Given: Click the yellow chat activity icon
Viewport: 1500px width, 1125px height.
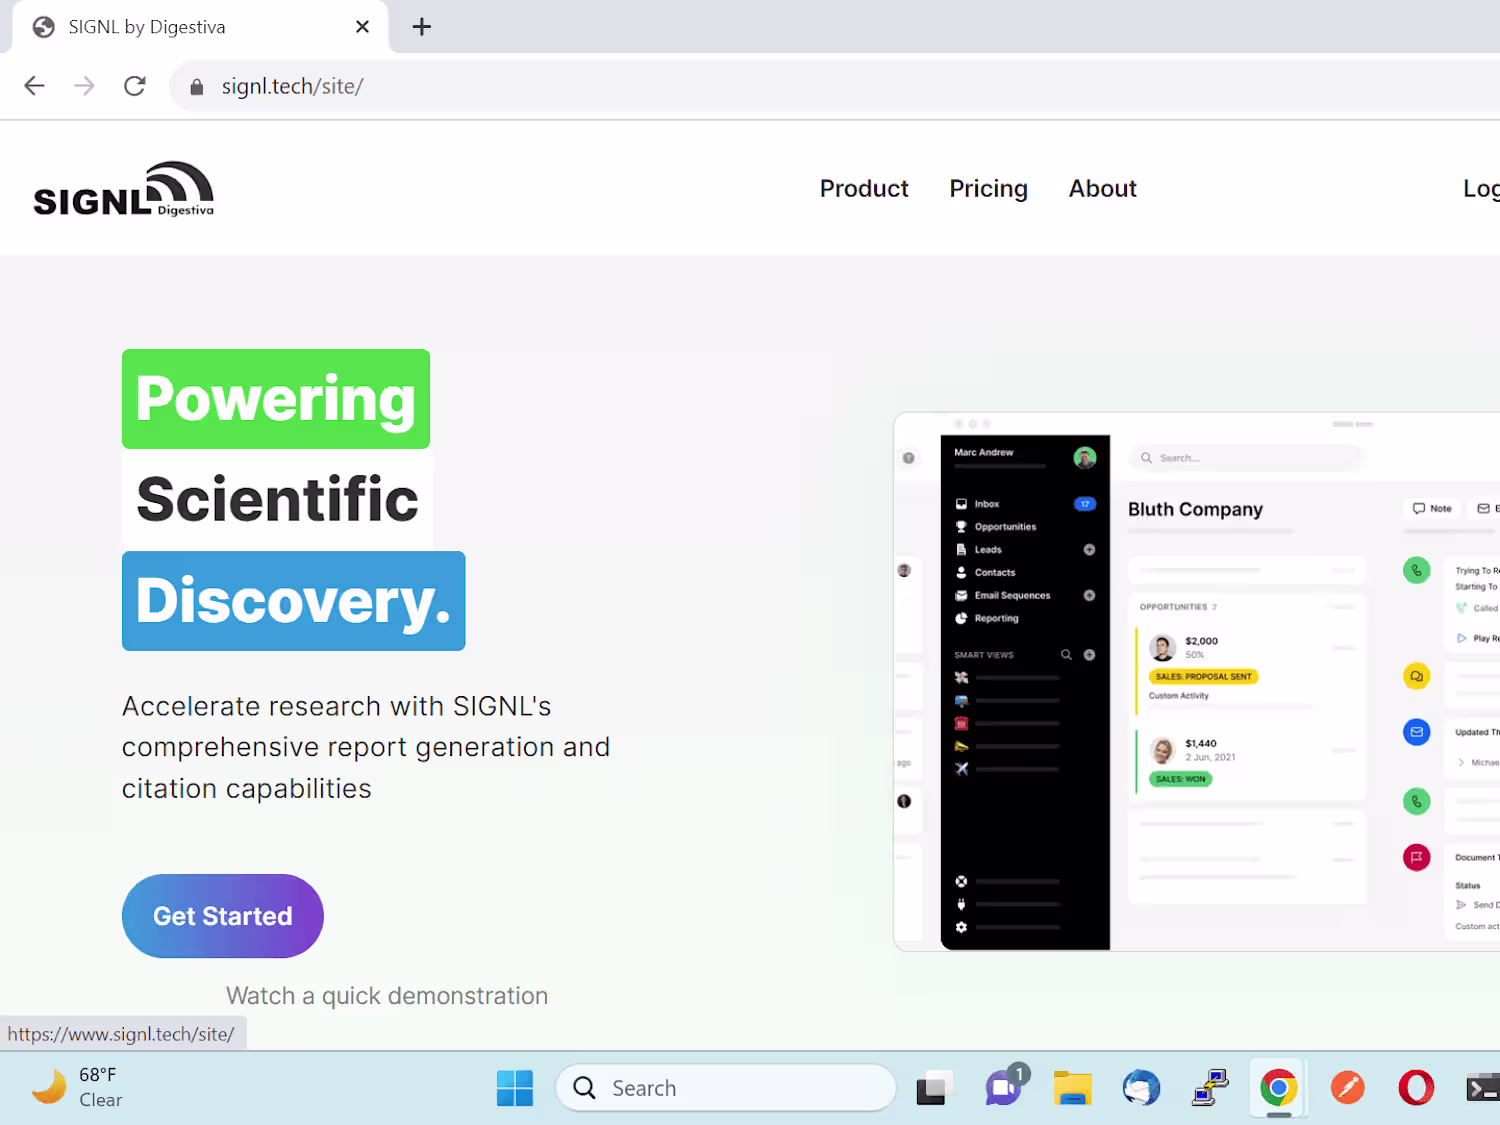Looking at the screenshot, I should coord(1416,677).
